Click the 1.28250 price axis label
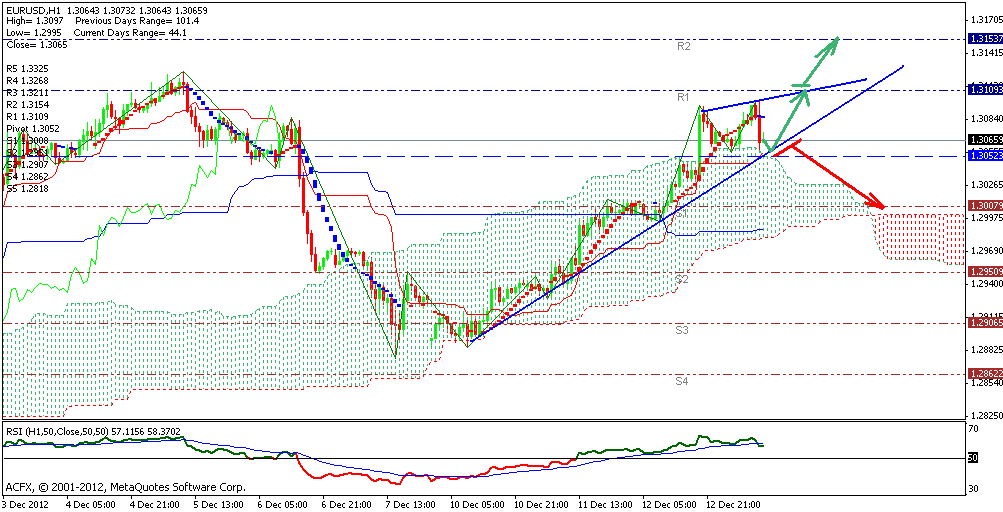1003x512 pixels. pos(985,415)
